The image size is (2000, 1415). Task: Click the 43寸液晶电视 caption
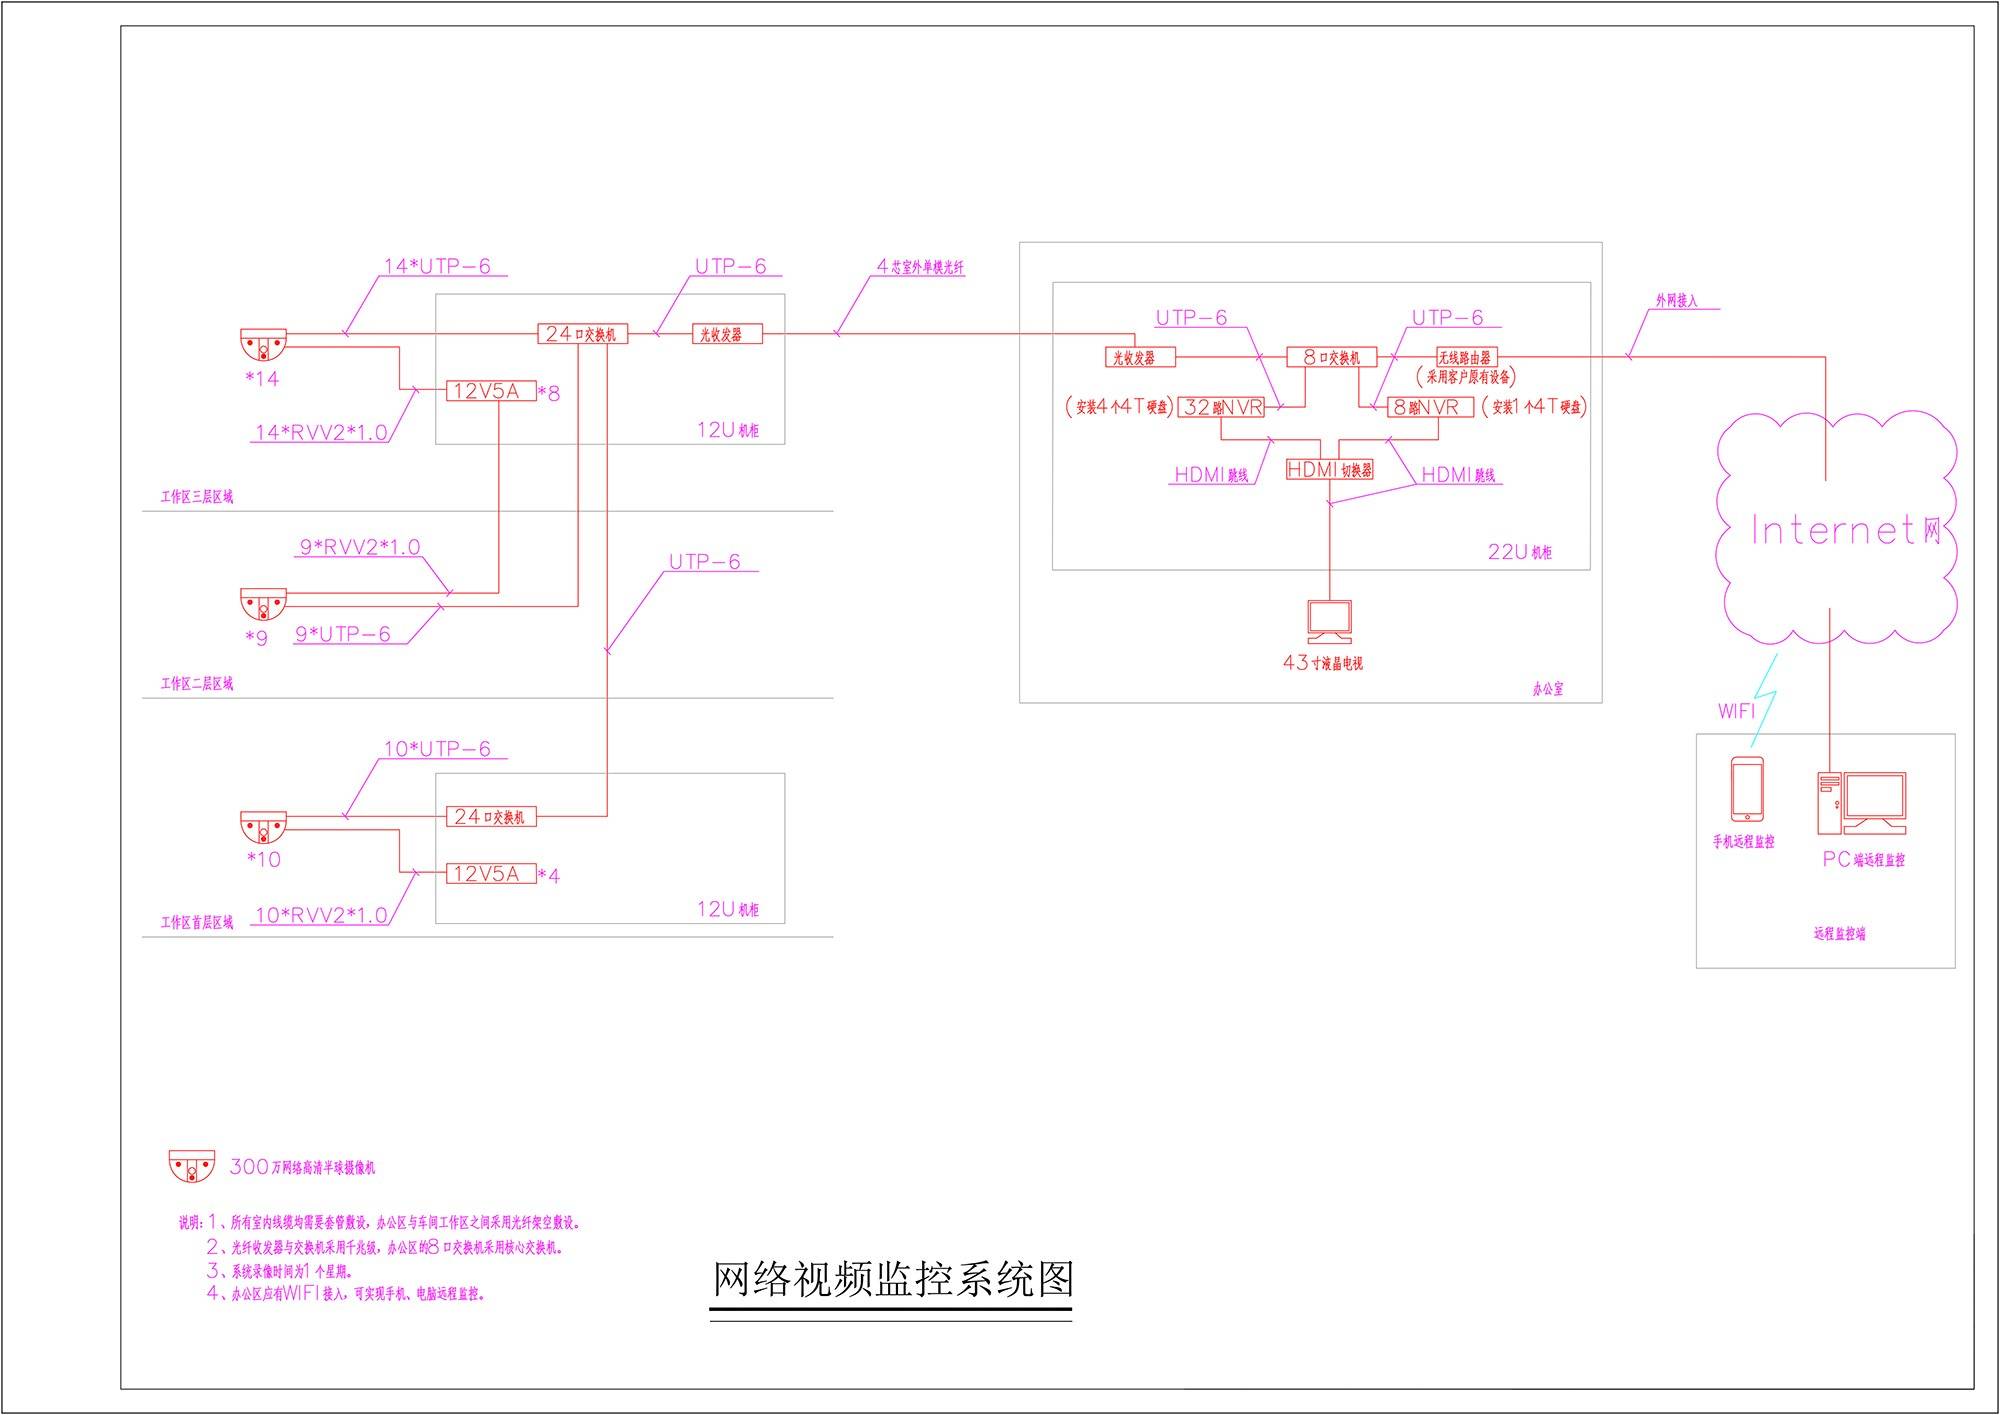click(x=1322, y=663)
